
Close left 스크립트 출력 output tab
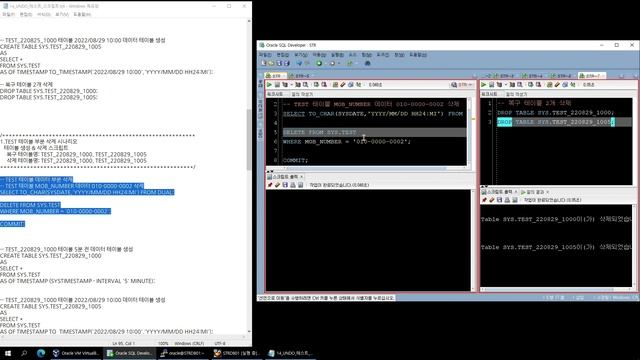(302, 177)
